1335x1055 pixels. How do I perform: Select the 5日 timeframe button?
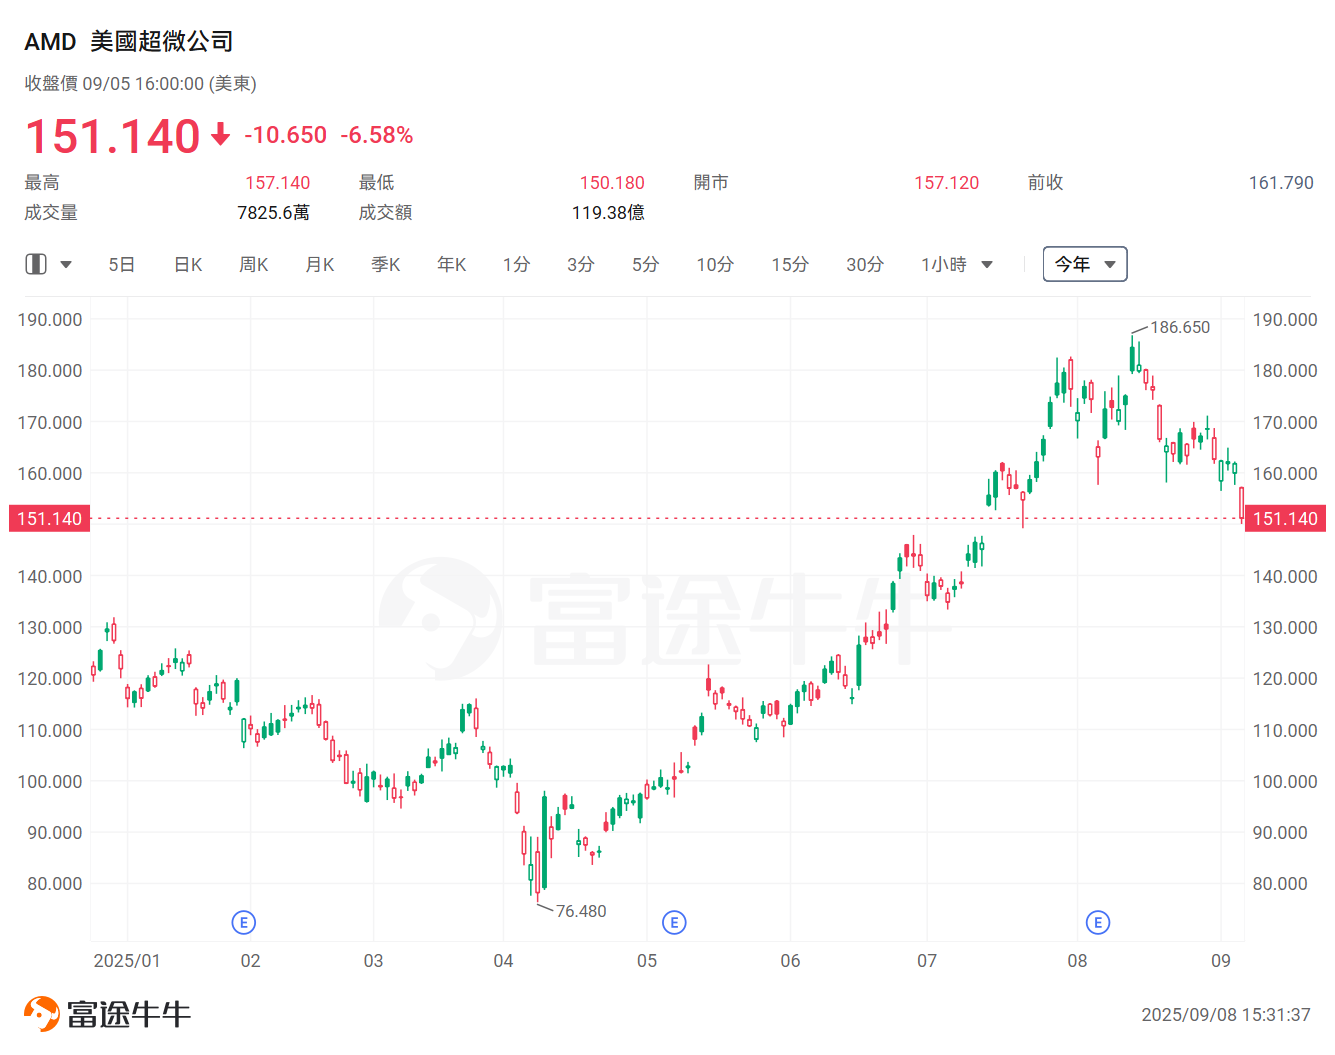pyautogui.click(x=120, y=264)
